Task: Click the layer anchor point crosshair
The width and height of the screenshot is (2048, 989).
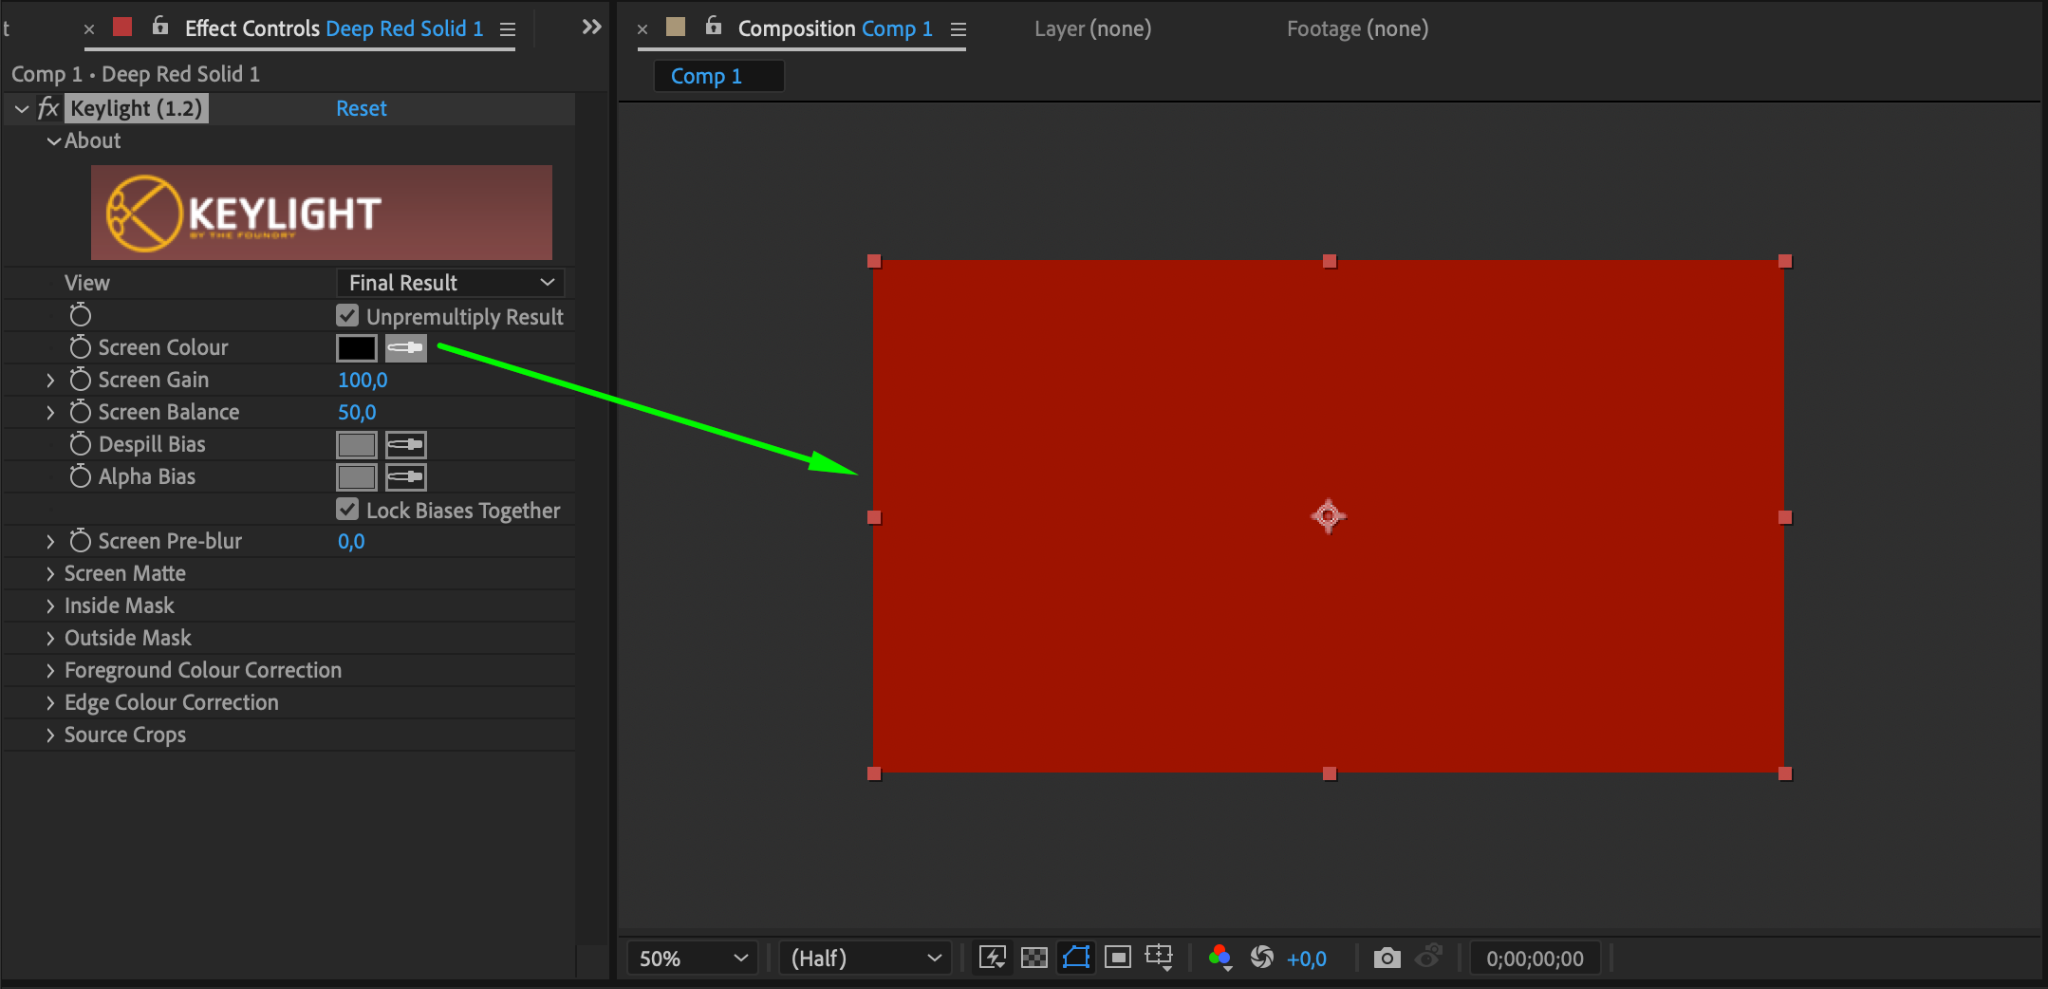Action: point(1328,516)
